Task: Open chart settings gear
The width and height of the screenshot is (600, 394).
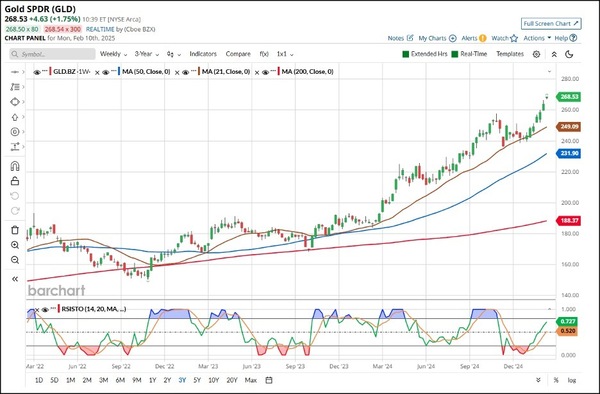Action: [536, 54]
